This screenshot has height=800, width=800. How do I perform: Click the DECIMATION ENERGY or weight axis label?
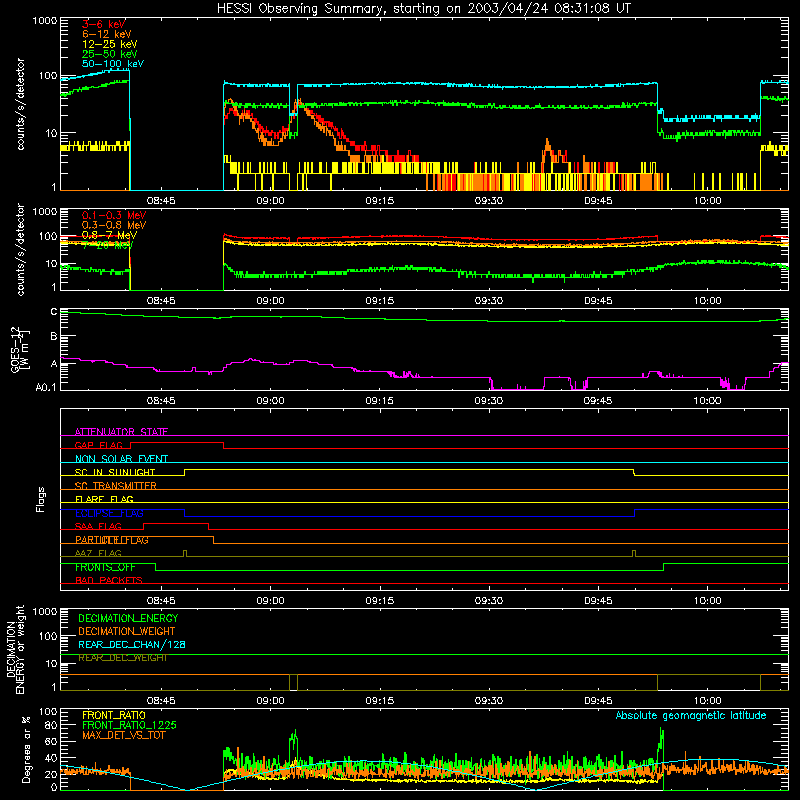click(x=15, y=649)
